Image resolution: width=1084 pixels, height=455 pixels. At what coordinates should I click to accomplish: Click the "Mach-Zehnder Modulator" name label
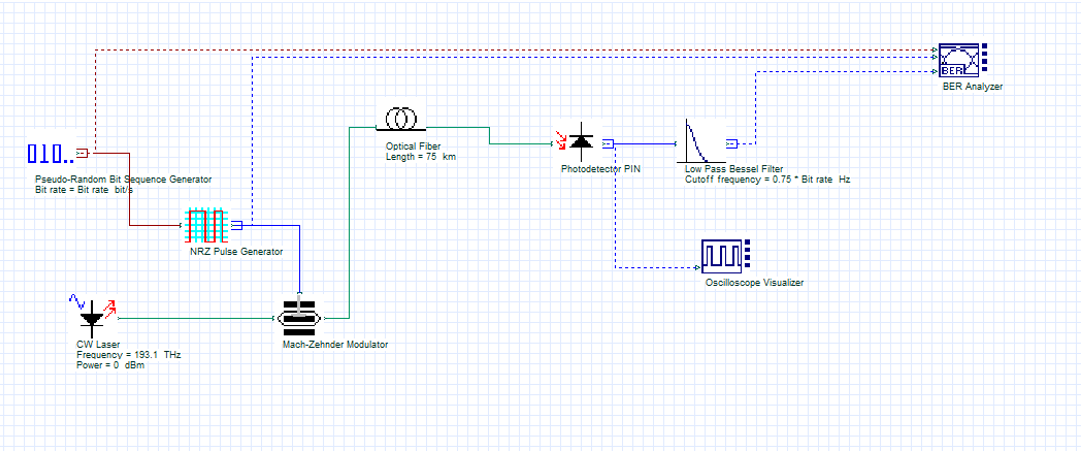pos(335,345)
